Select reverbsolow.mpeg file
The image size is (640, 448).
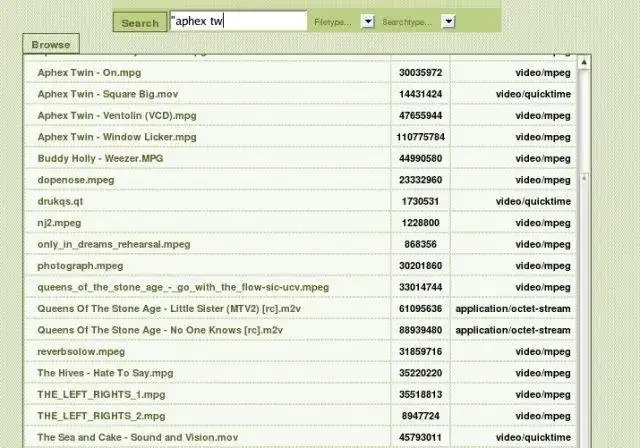[81, 352]
